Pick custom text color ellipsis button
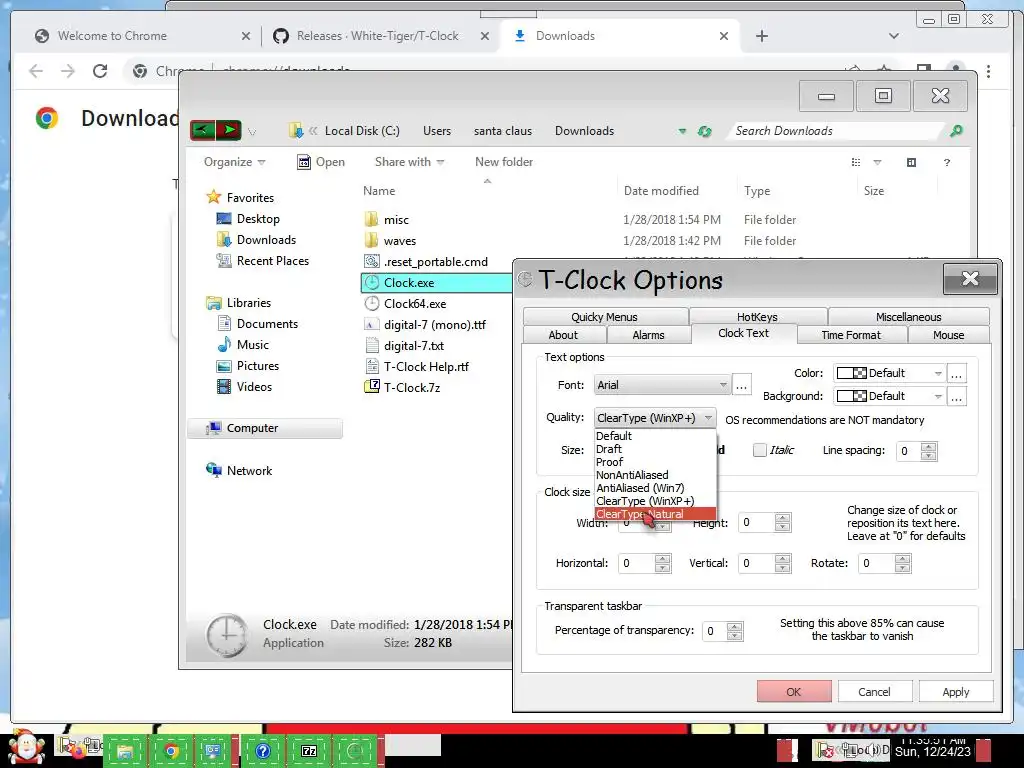The height and width of the screenshot is (768, 1024). point(956,374)
